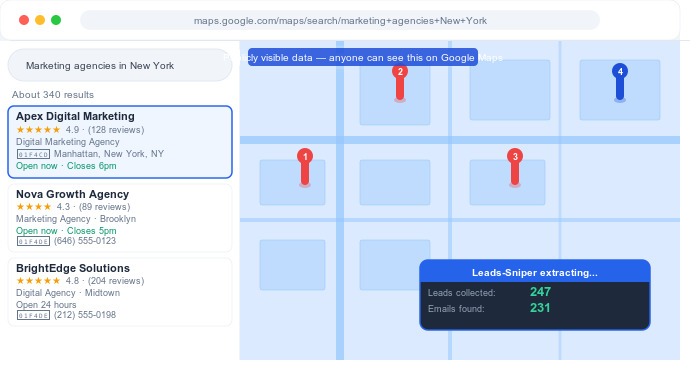Click the phone number (212) 555-0198

click(85, 315)
